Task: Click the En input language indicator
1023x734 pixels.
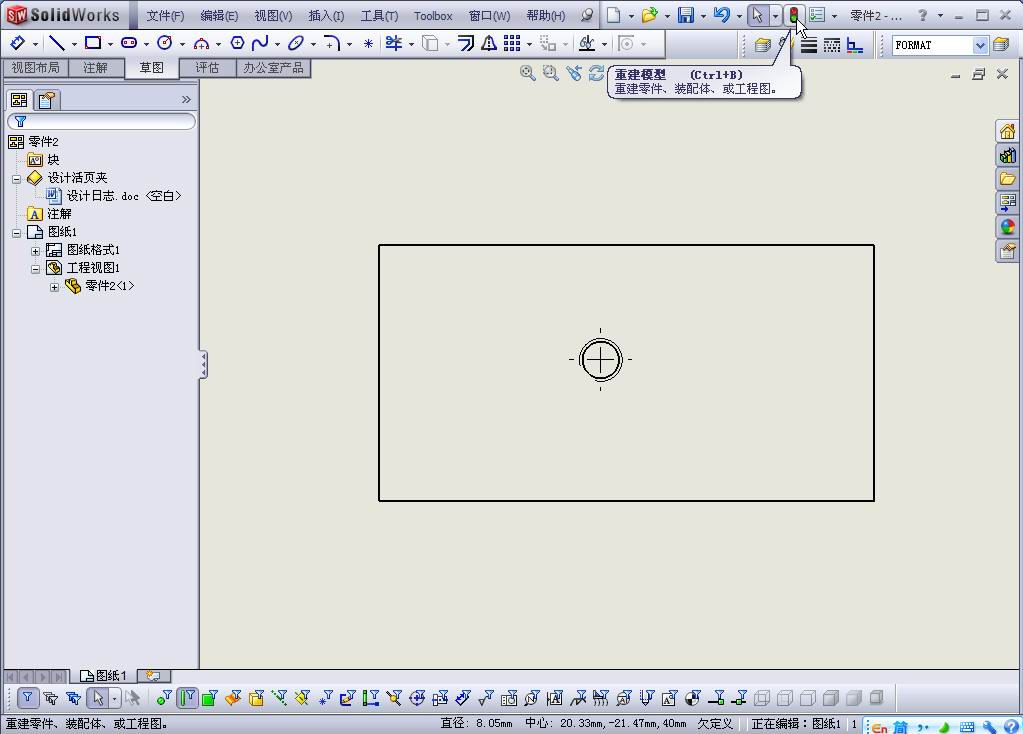Action: 879,726
